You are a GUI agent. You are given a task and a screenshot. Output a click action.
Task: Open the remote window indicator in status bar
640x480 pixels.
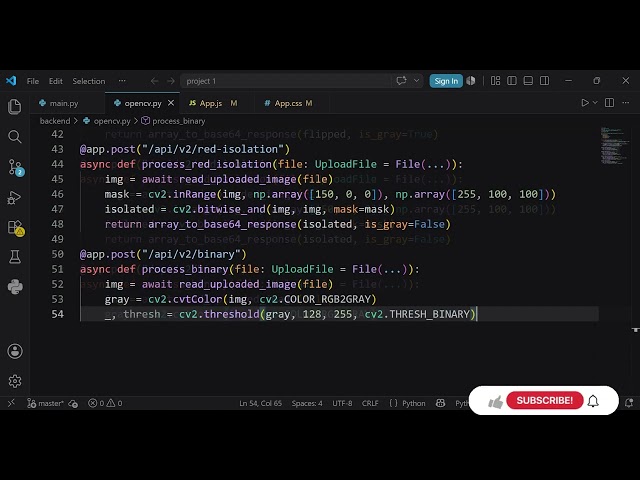click(11, 403)
